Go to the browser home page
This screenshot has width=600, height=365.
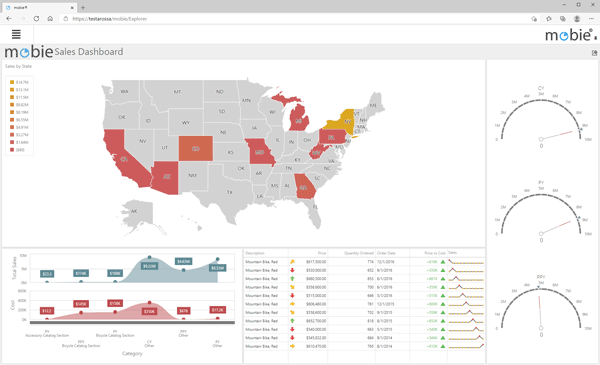[x=50, y=18]
